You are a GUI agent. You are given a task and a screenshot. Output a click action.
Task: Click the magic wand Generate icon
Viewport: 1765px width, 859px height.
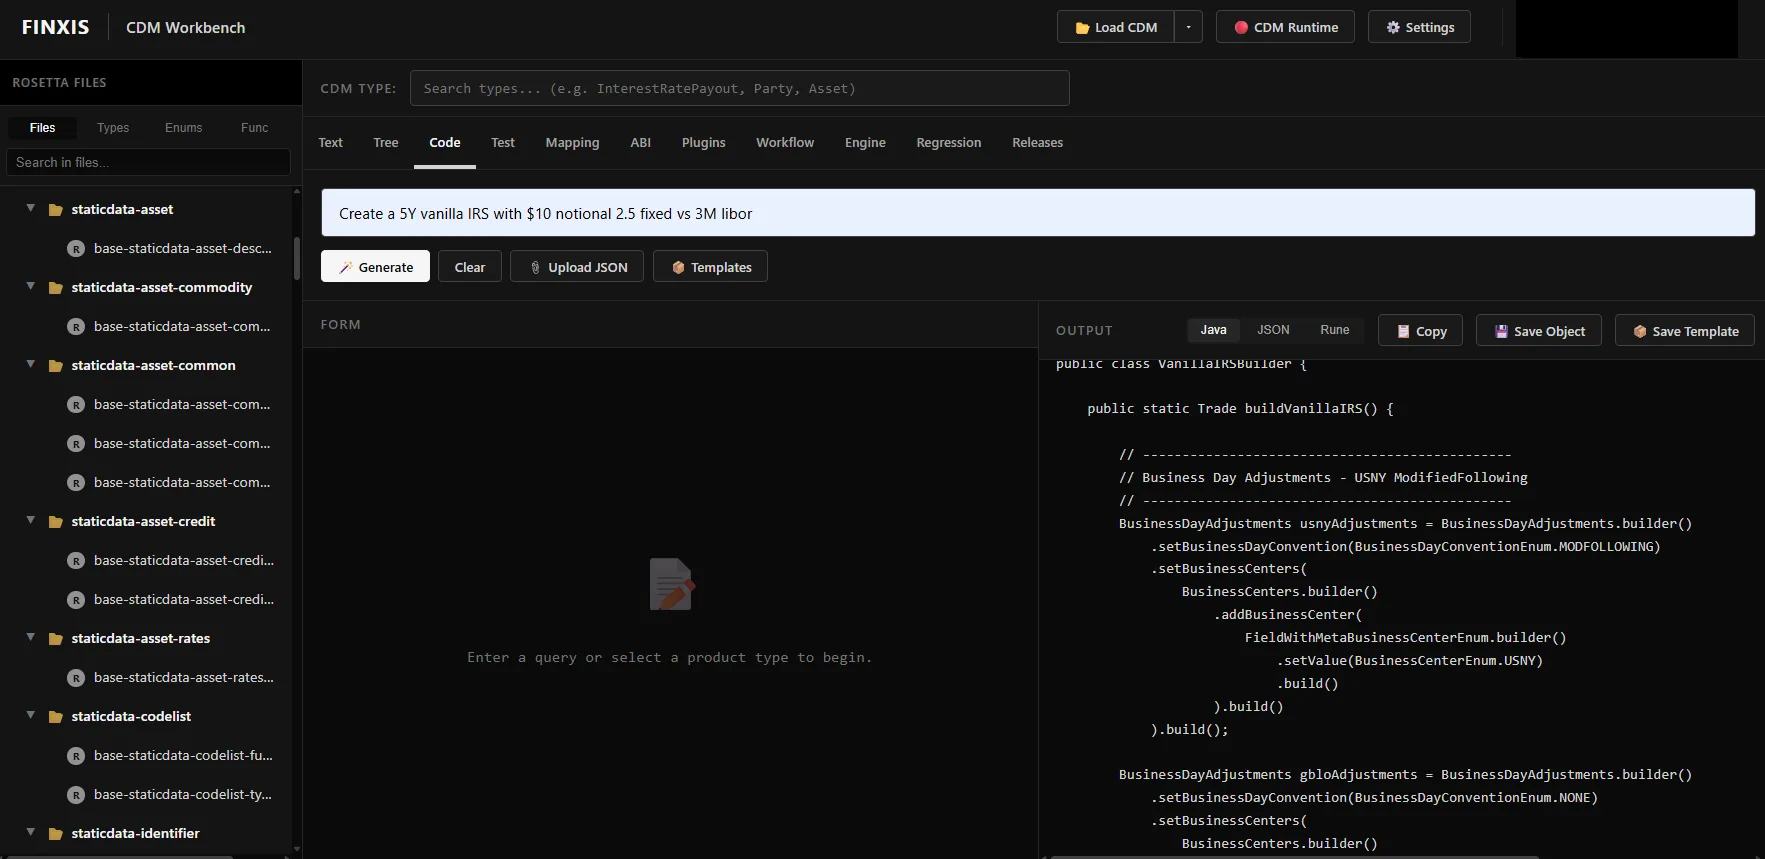[x=346, y=267]
